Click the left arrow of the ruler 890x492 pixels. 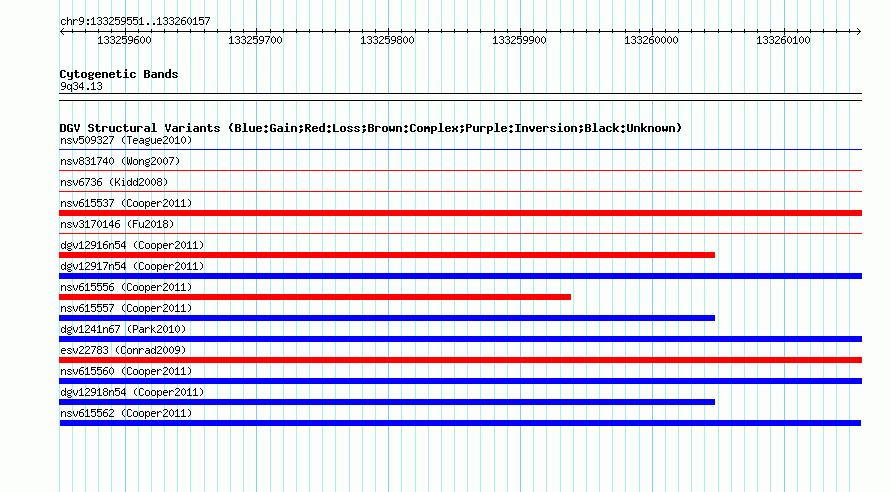click(x=62, y=32)
